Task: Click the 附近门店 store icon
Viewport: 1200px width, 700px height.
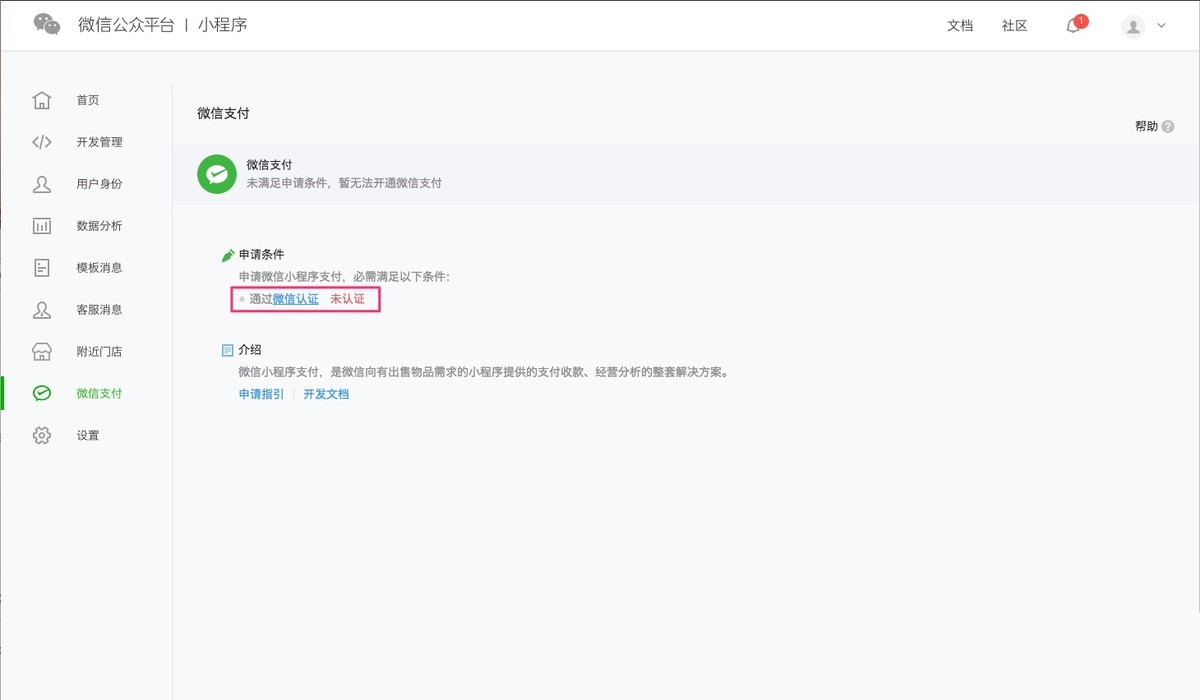Action: [42, 352]
